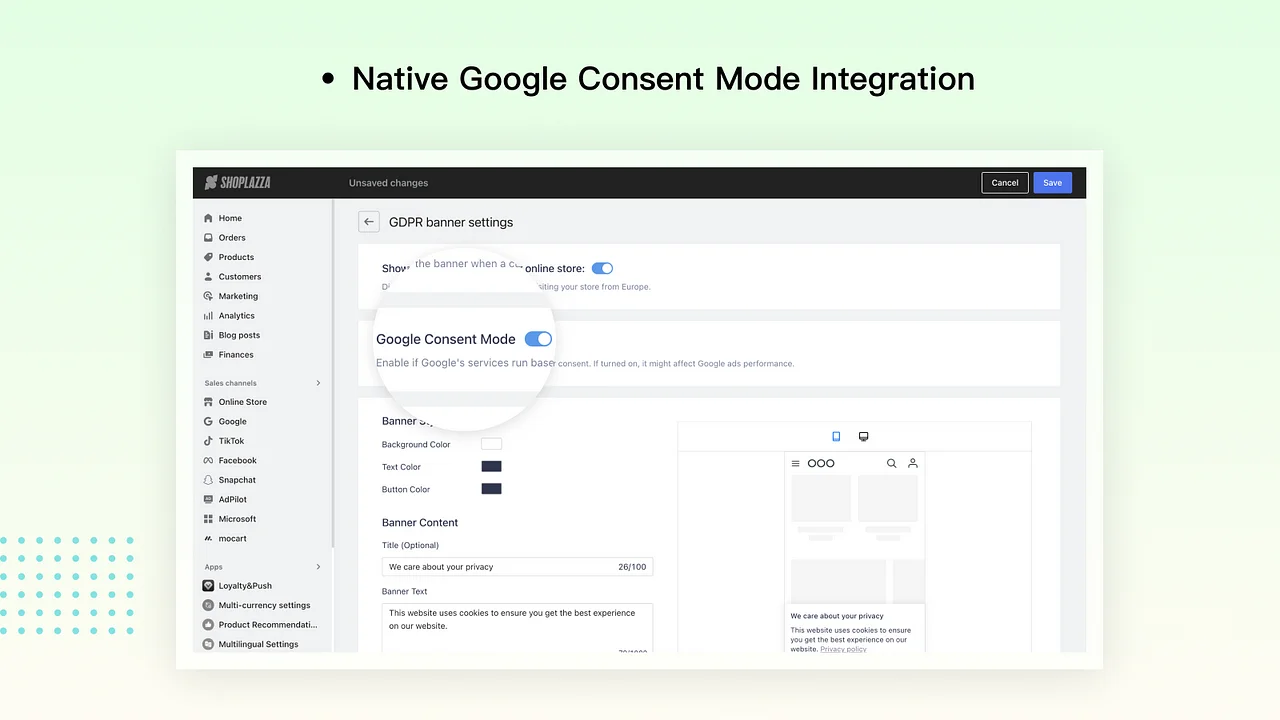The image size is (1280, 720).
Task: Edit the banner Title input field
Action: pos(517,566)
